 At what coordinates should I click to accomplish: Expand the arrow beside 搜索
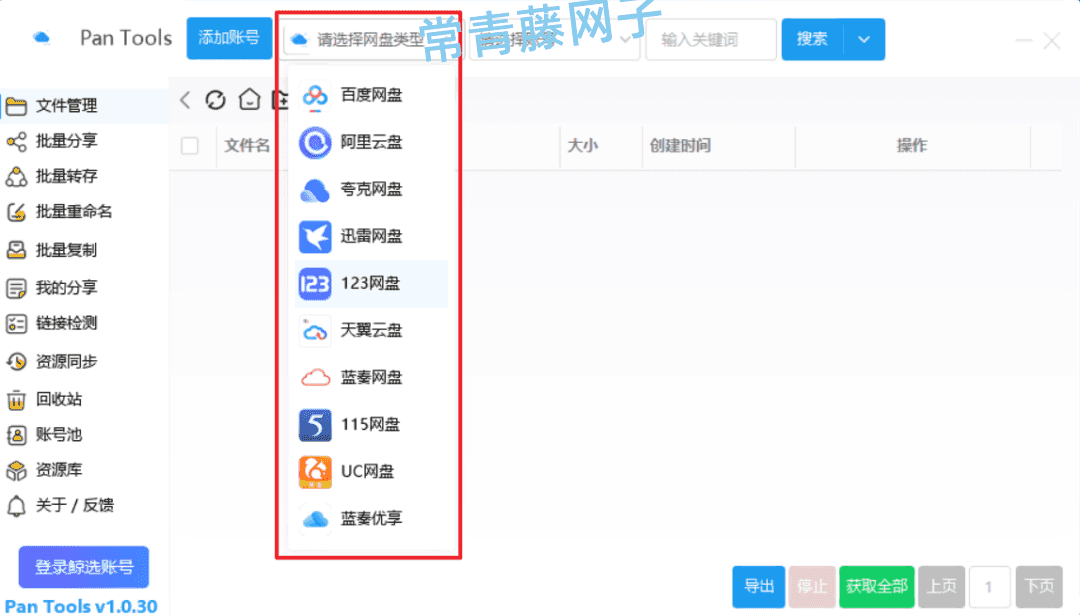(x=864, y=39)
